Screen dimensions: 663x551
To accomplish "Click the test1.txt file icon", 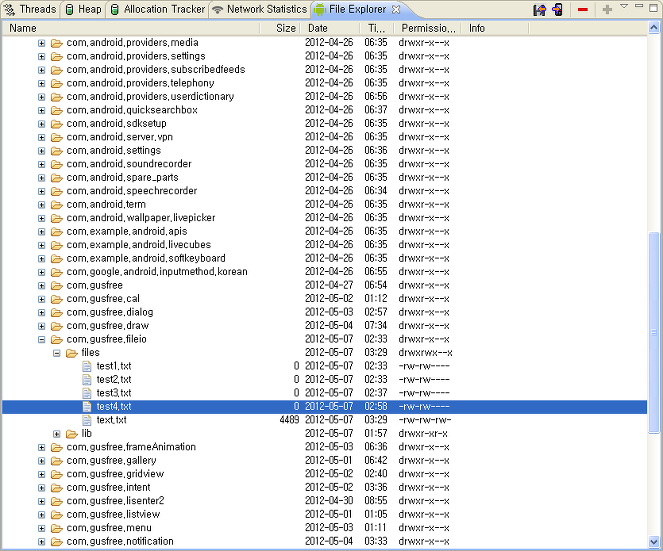I will 87,366.
